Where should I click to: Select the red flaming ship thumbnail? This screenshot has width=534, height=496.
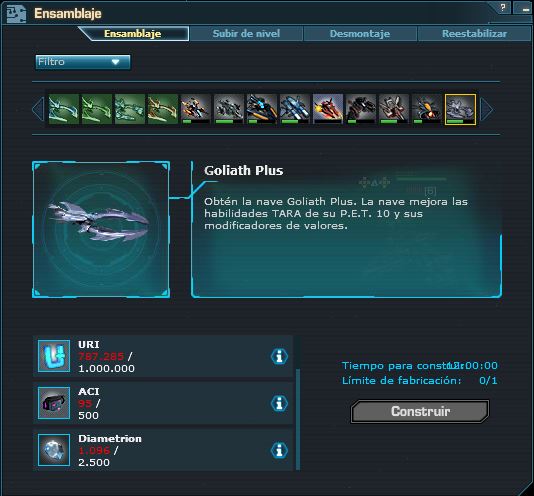(328, 109)
